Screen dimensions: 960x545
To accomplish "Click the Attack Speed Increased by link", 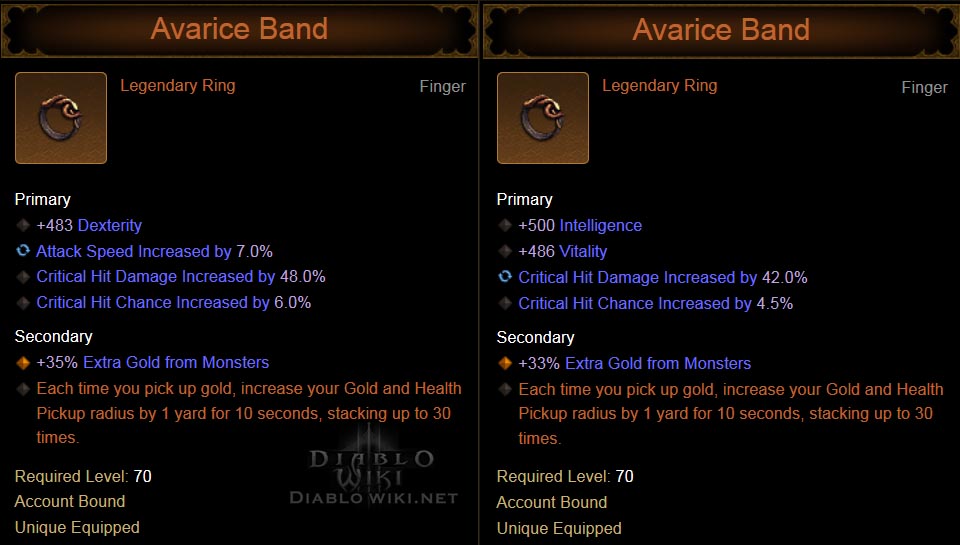I will [x=134, y=251].
